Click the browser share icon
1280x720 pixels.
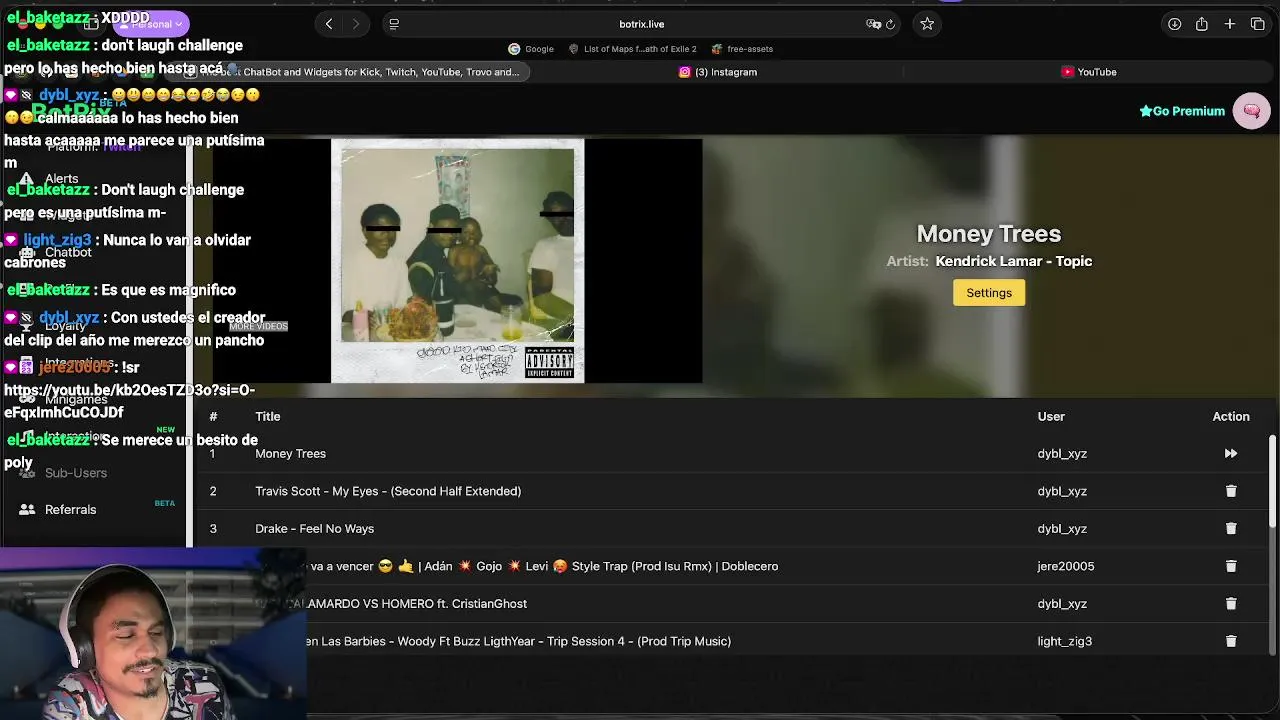1202,24
